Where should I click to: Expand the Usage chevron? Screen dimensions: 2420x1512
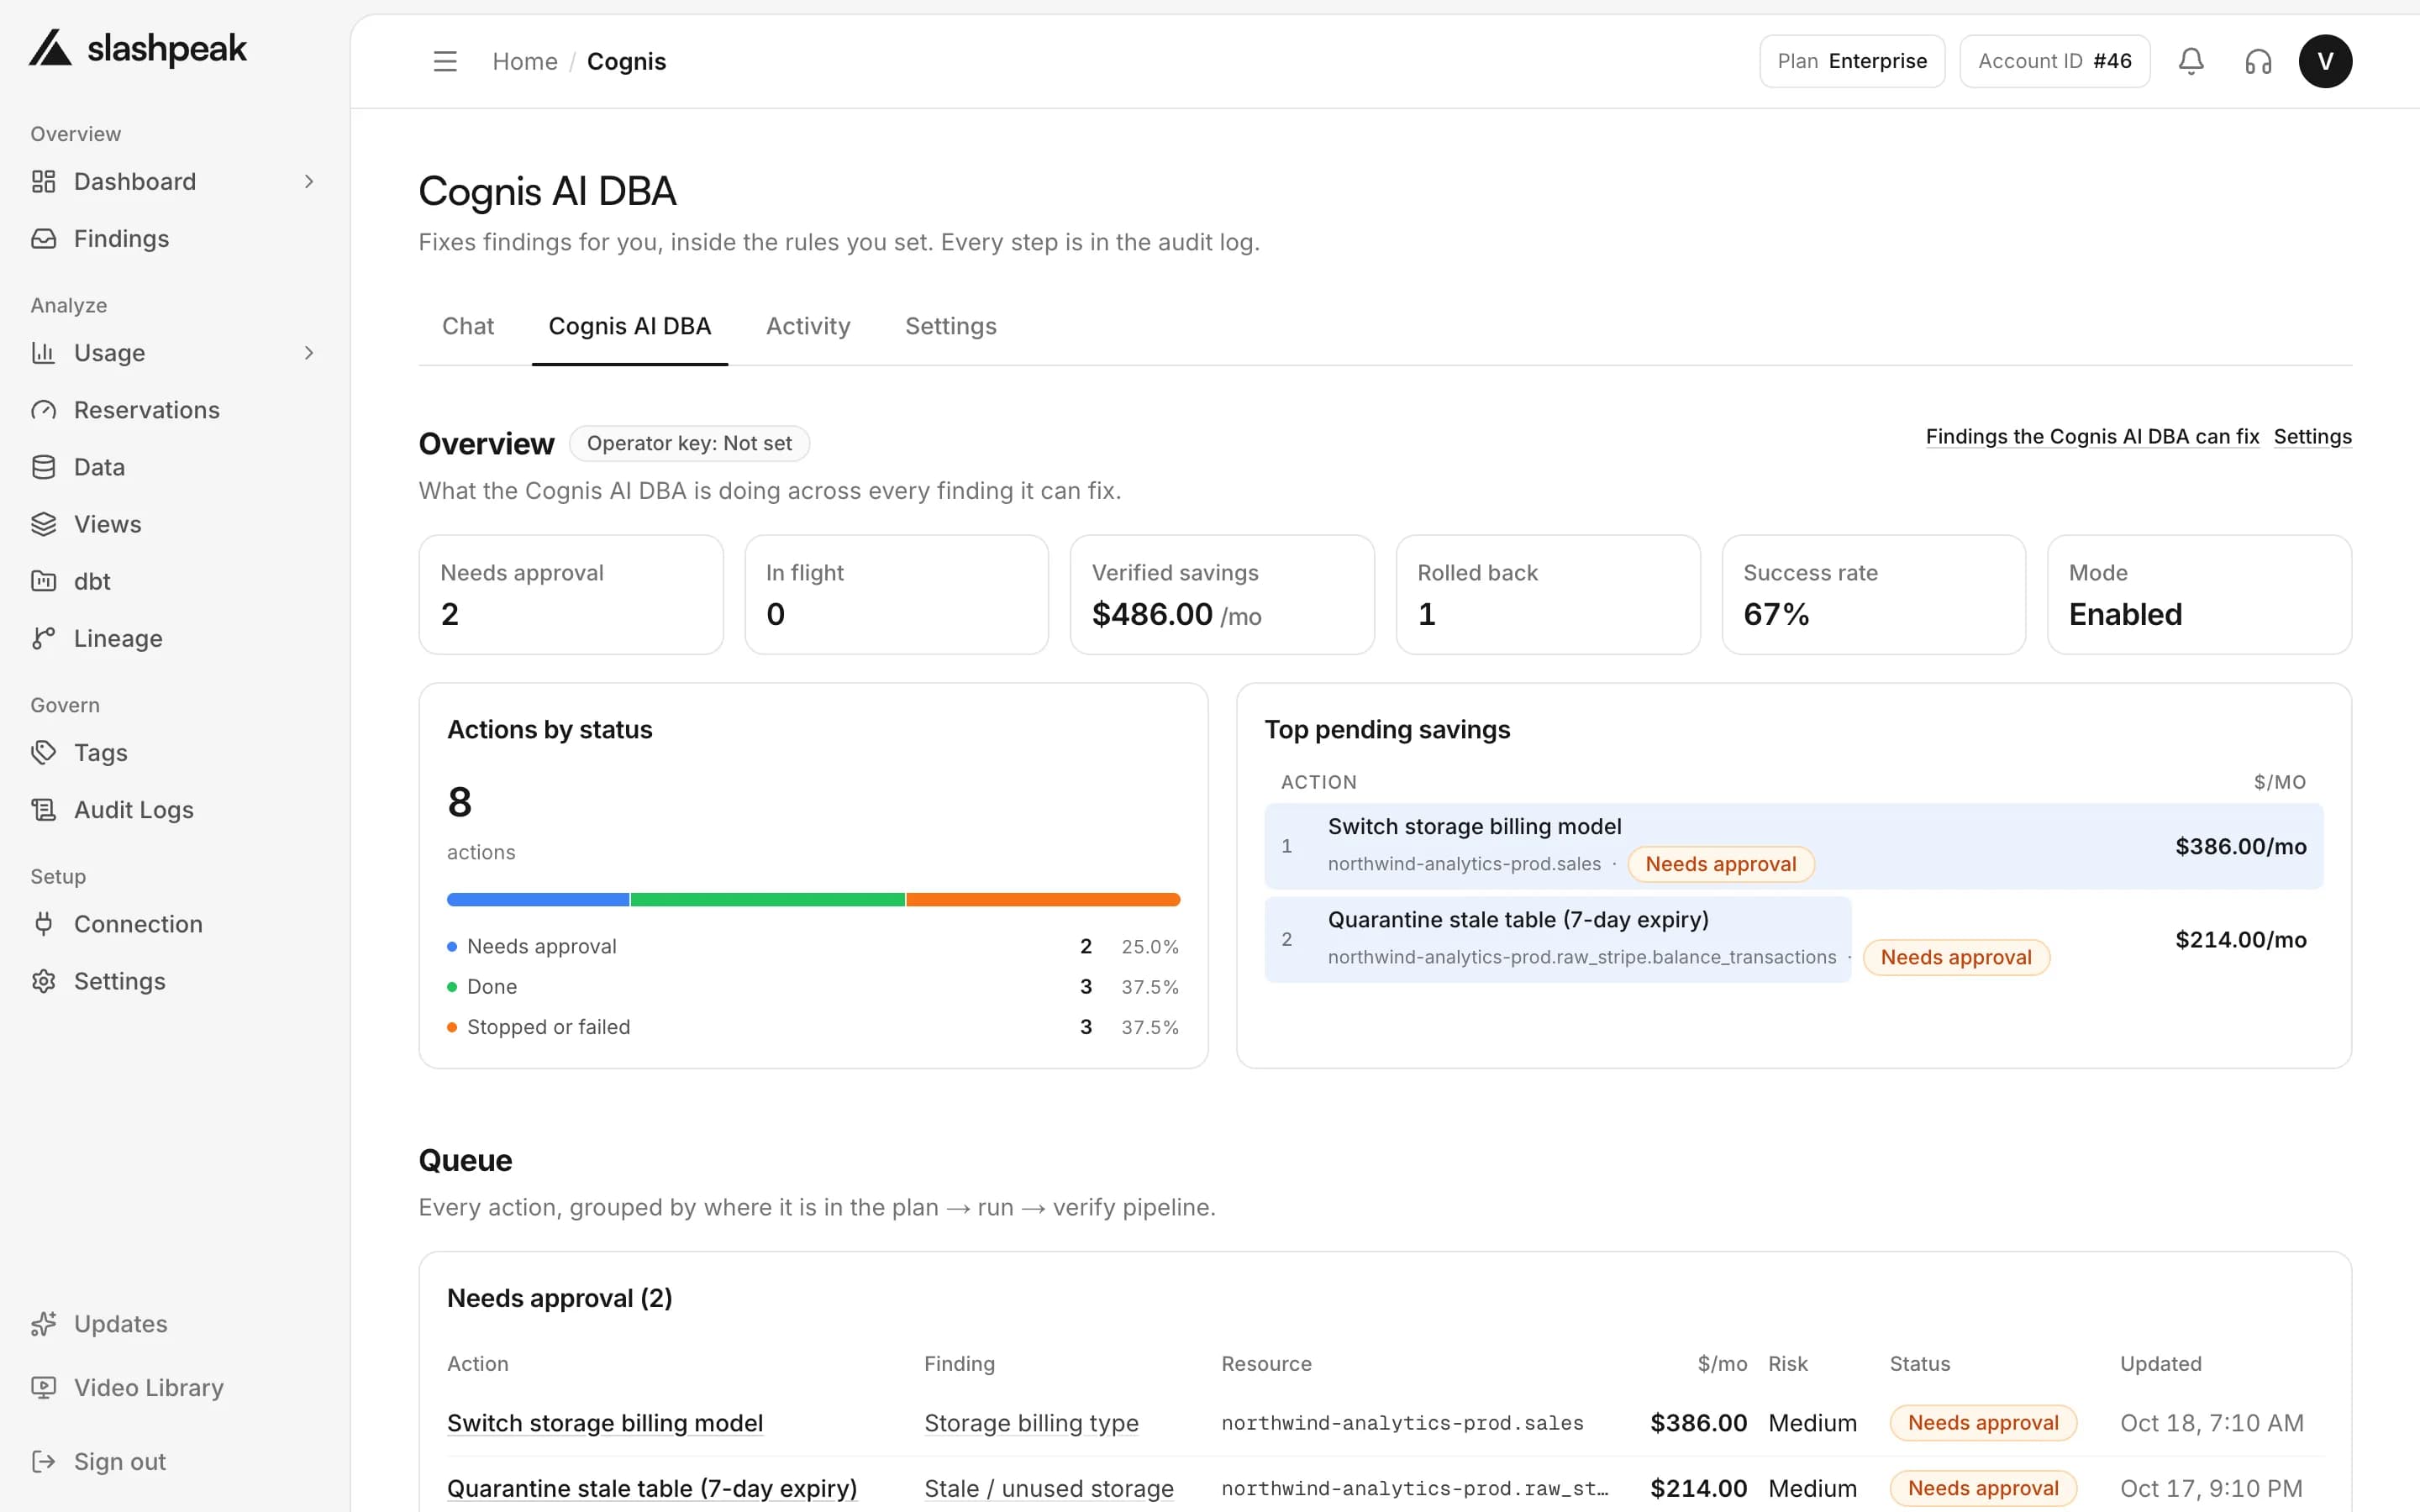[309, 352]
